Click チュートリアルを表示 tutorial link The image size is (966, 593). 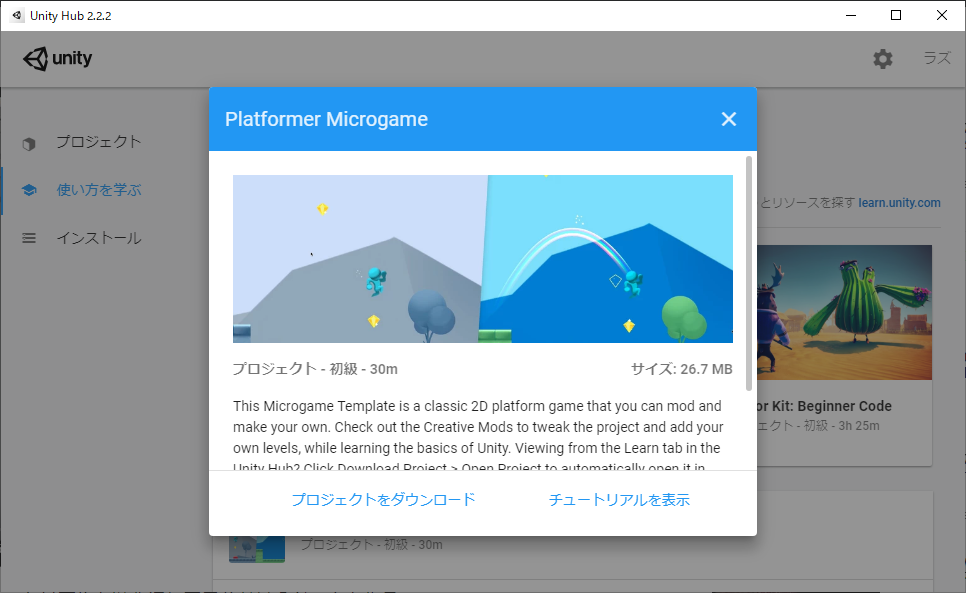pyautogui.click(x=619, y=499)
